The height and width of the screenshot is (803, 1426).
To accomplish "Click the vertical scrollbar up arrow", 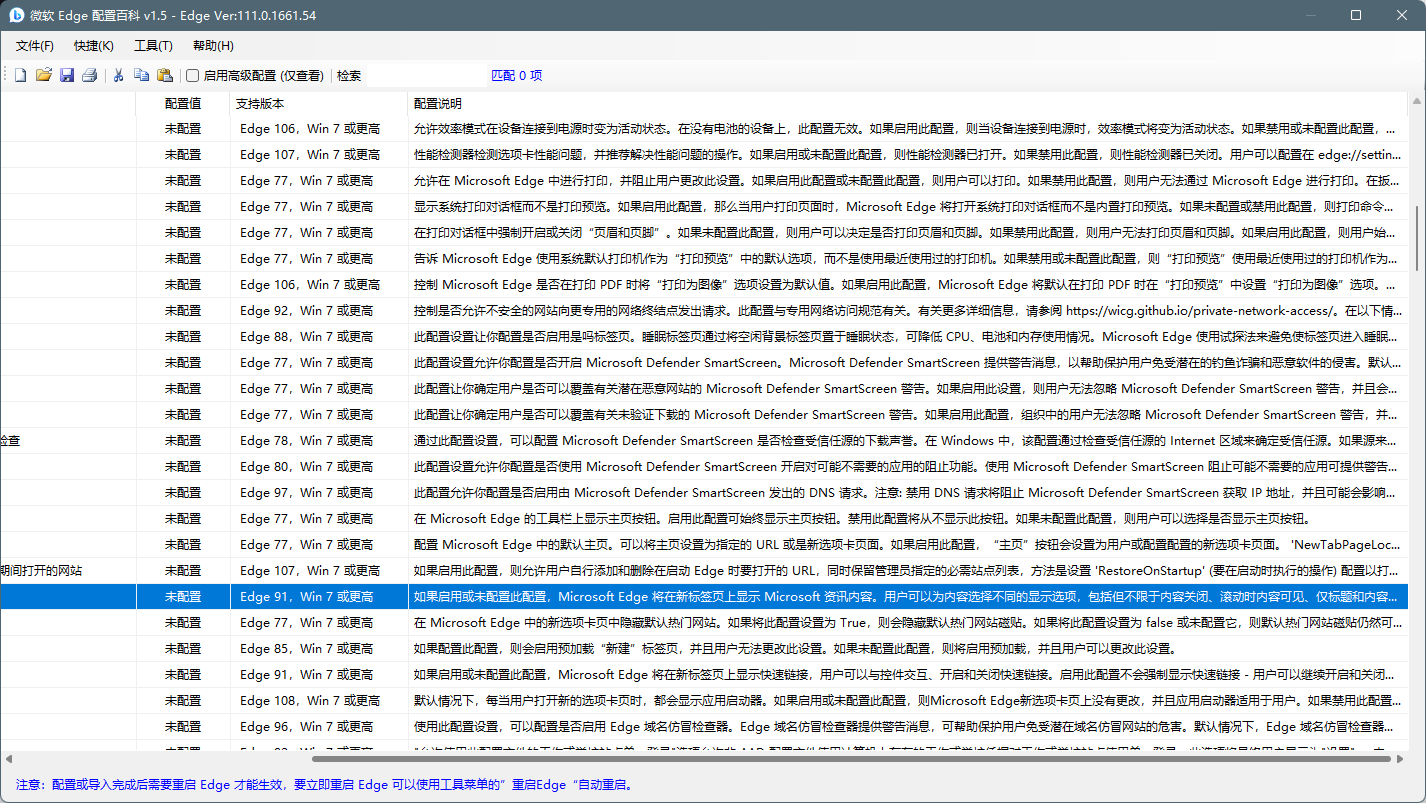I will pyautogui.click(x=1416, y=99).
